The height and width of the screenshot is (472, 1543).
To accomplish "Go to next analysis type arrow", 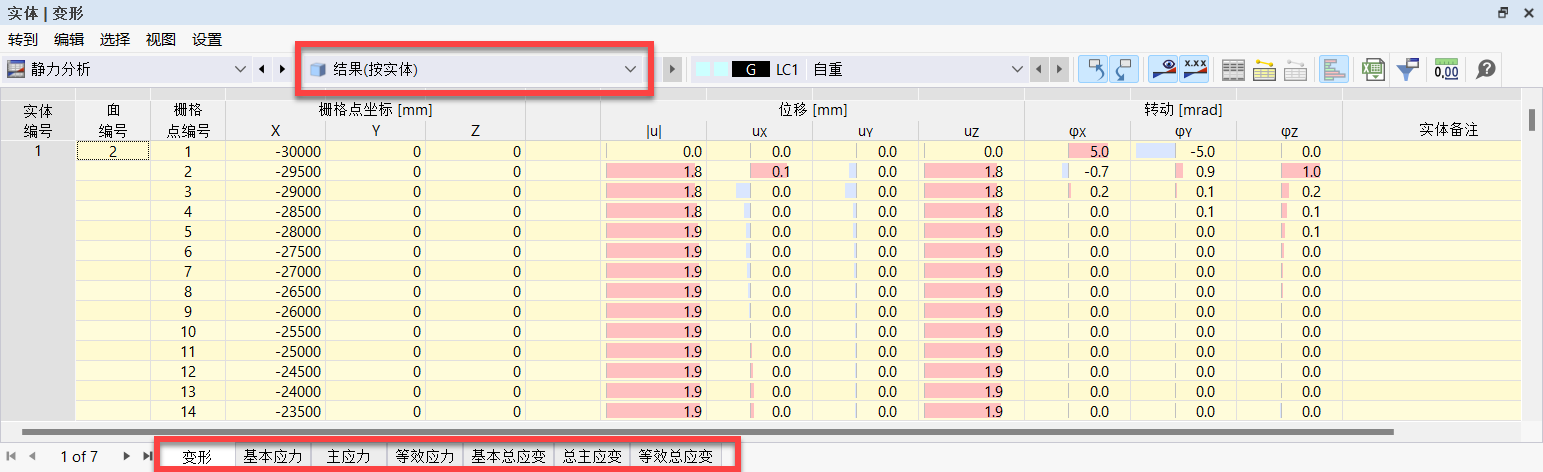I will pos(283,69).
